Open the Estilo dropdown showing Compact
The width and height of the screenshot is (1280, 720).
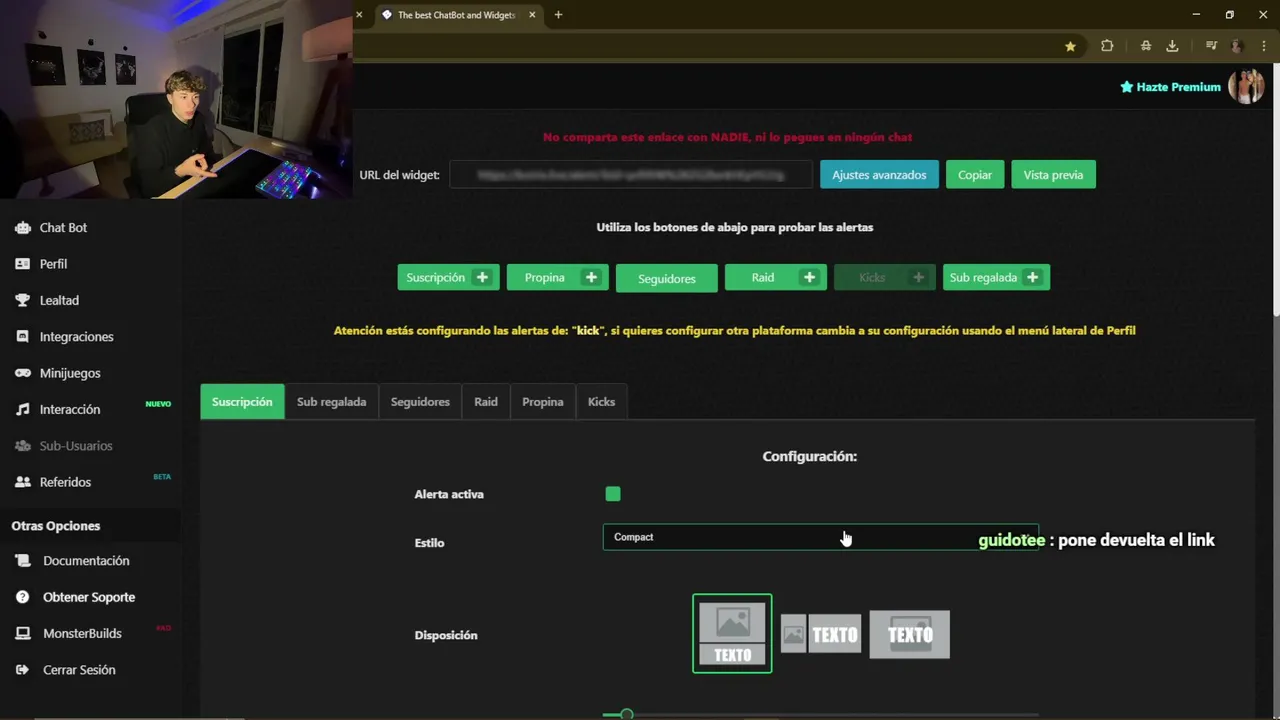(821, 537)
